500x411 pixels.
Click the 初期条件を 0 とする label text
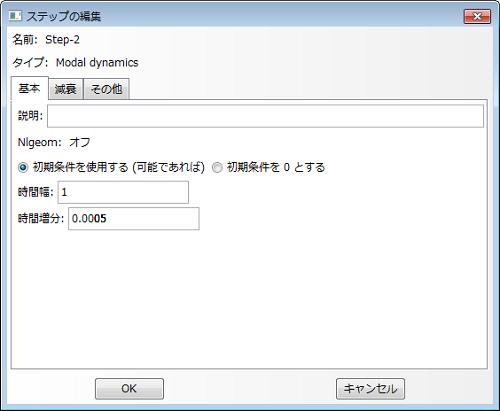(x=276, y=167)
